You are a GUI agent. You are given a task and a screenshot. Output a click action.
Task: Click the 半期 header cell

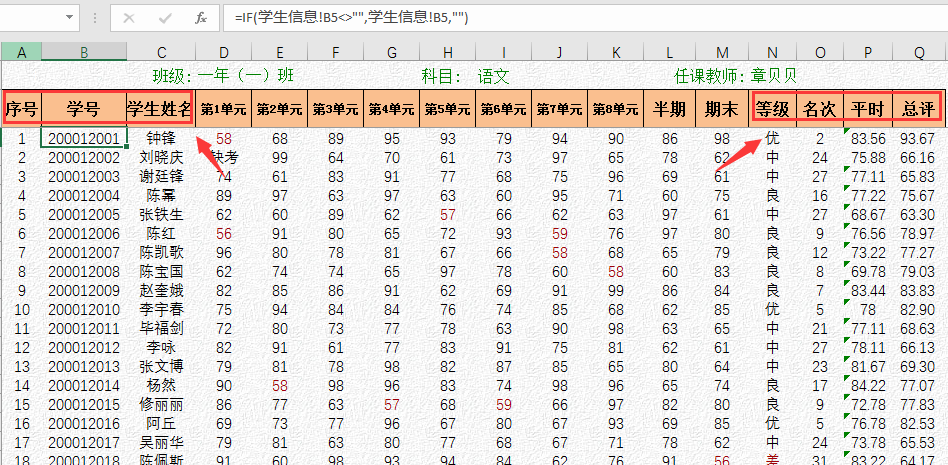coord(669,109)
